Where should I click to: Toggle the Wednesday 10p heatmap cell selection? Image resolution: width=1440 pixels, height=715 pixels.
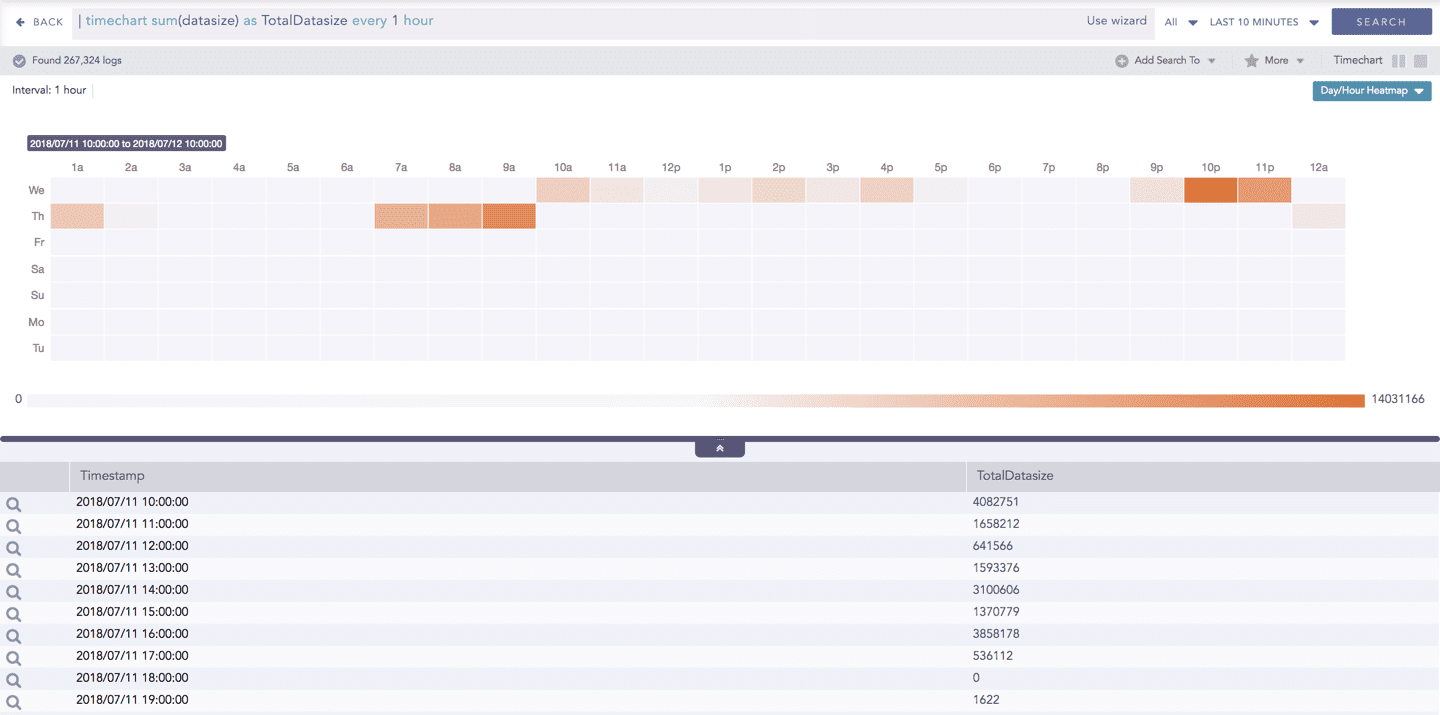click(1211, 189)
